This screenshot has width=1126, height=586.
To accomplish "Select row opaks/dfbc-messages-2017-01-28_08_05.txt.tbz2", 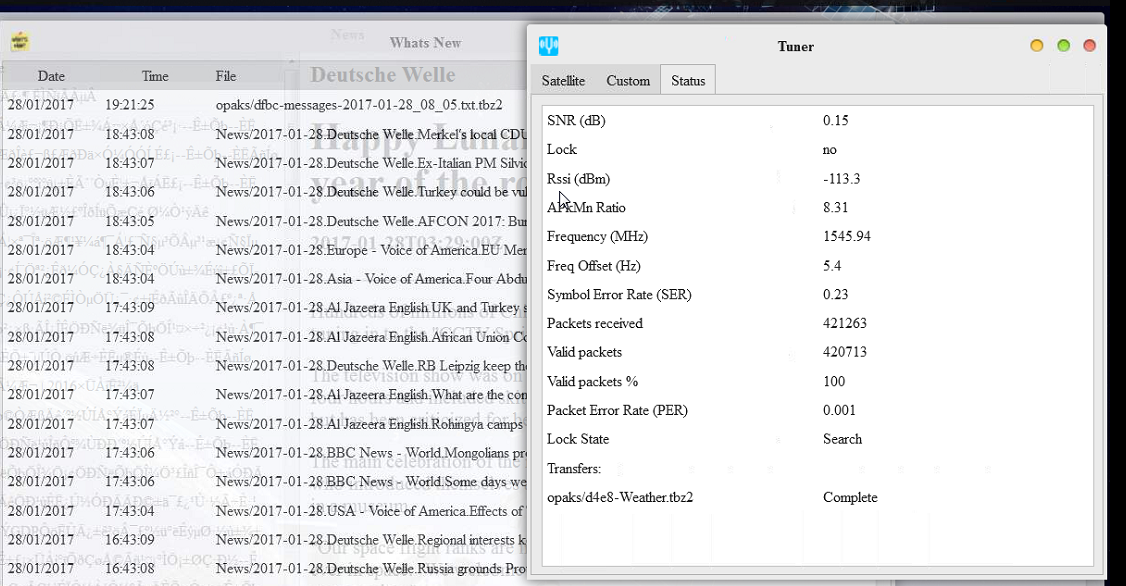I will (264, 105).
